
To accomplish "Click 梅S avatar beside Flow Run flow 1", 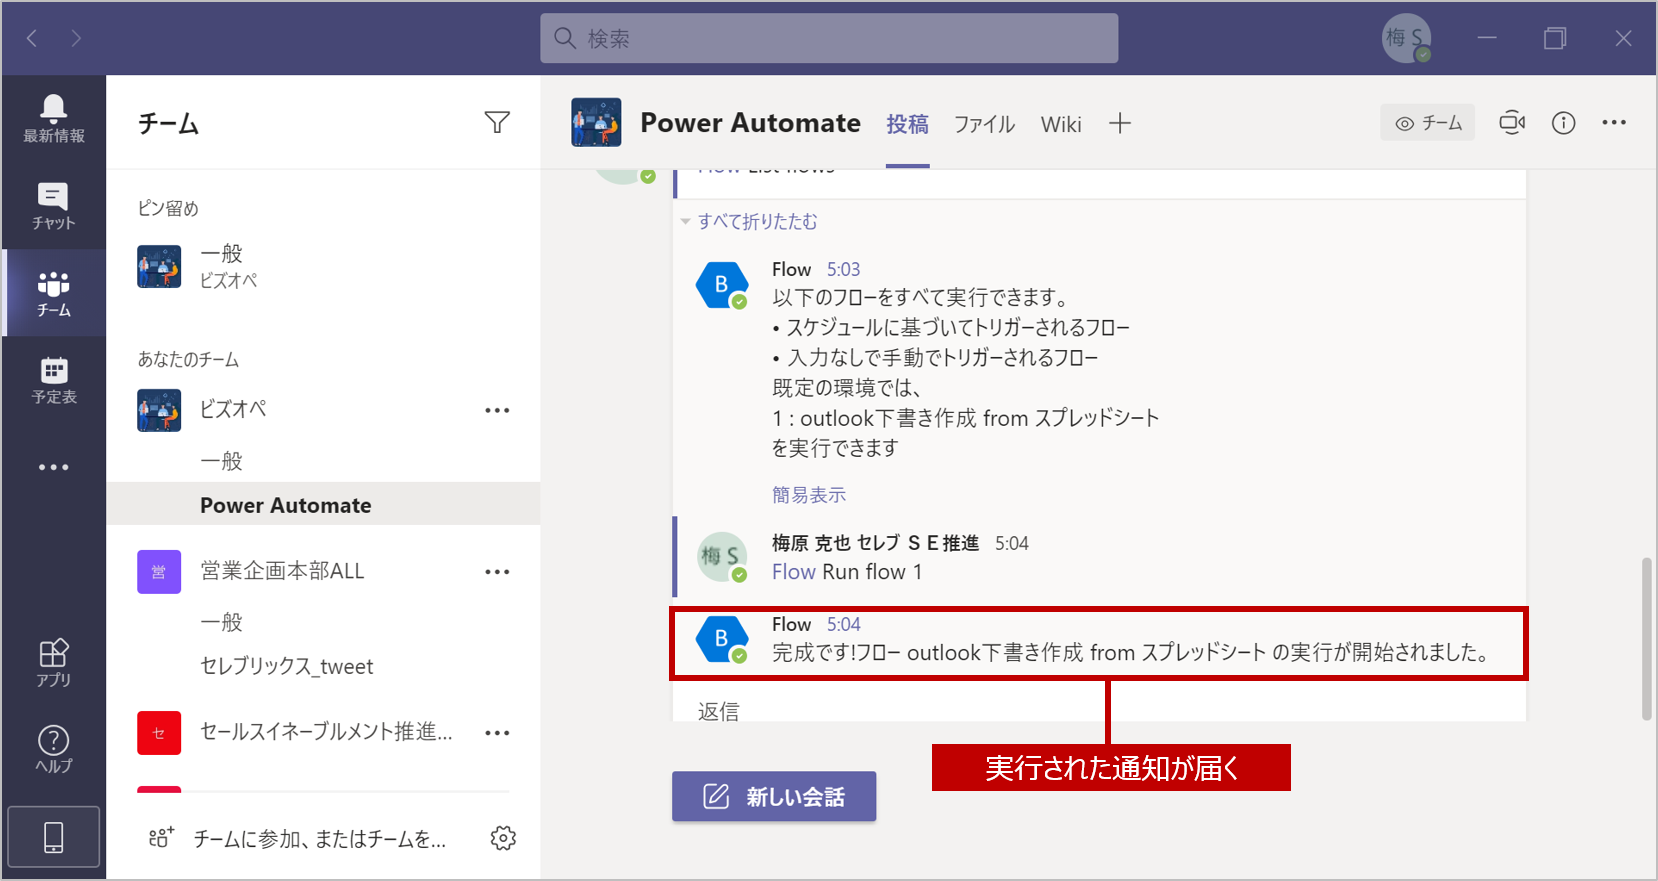I will 722,557.
